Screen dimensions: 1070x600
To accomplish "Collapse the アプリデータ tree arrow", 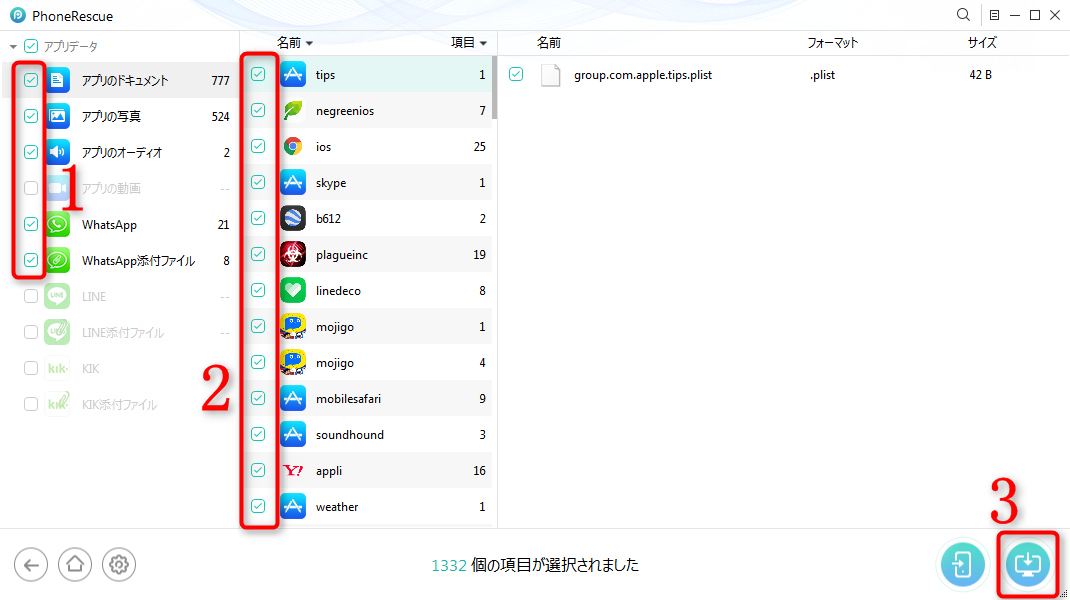I will pyautogui.click(x=13, y=47).
